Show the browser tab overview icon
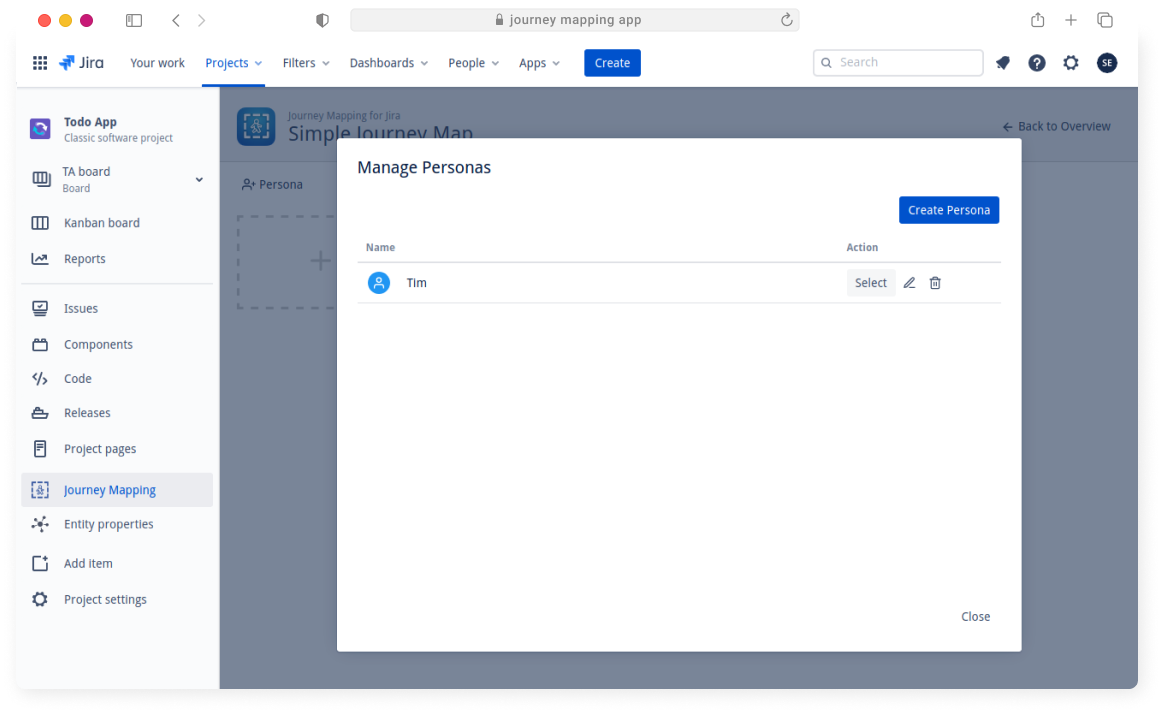This screenshot has width=1162, height=713. point(1105,20)
